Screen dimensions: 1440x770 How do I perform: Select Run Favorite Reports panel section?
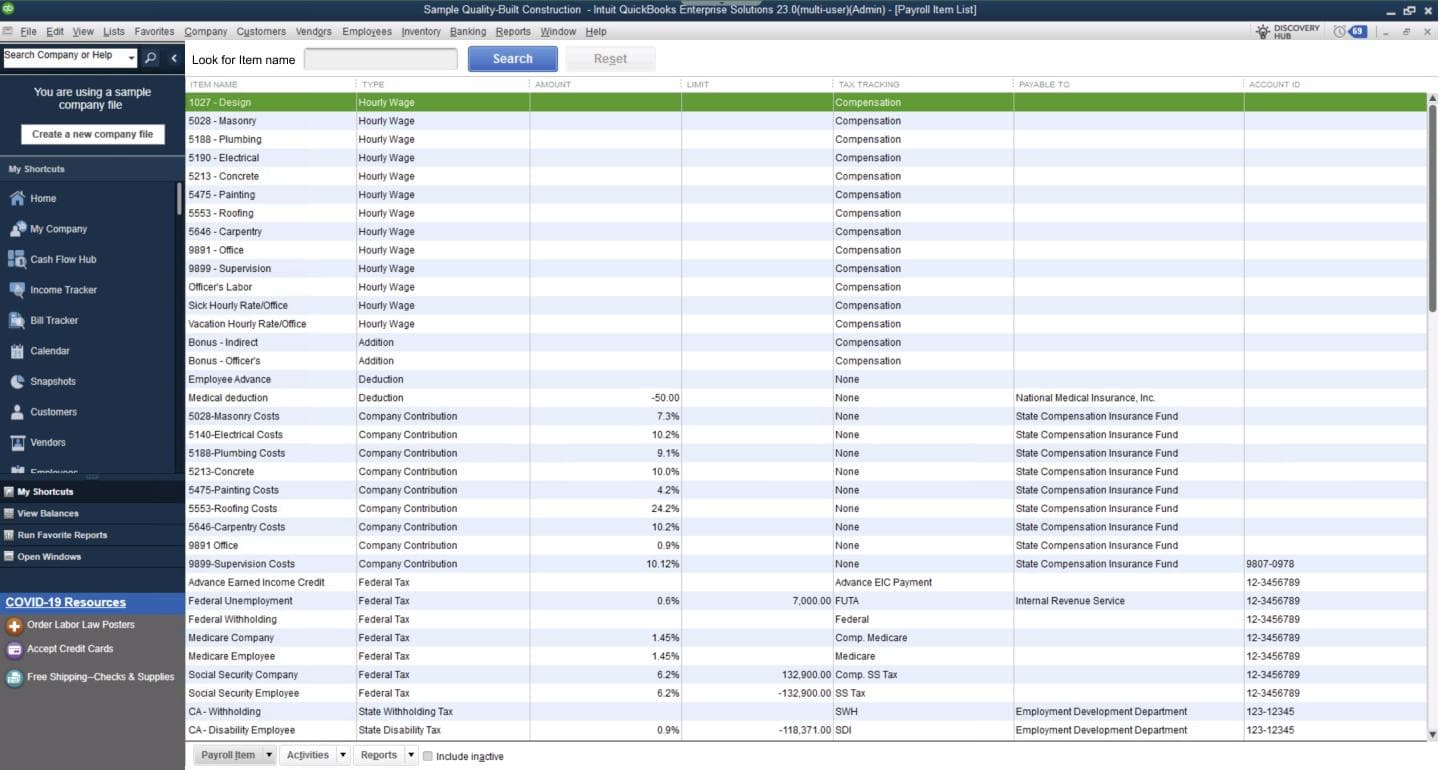[x=92, y=535]
